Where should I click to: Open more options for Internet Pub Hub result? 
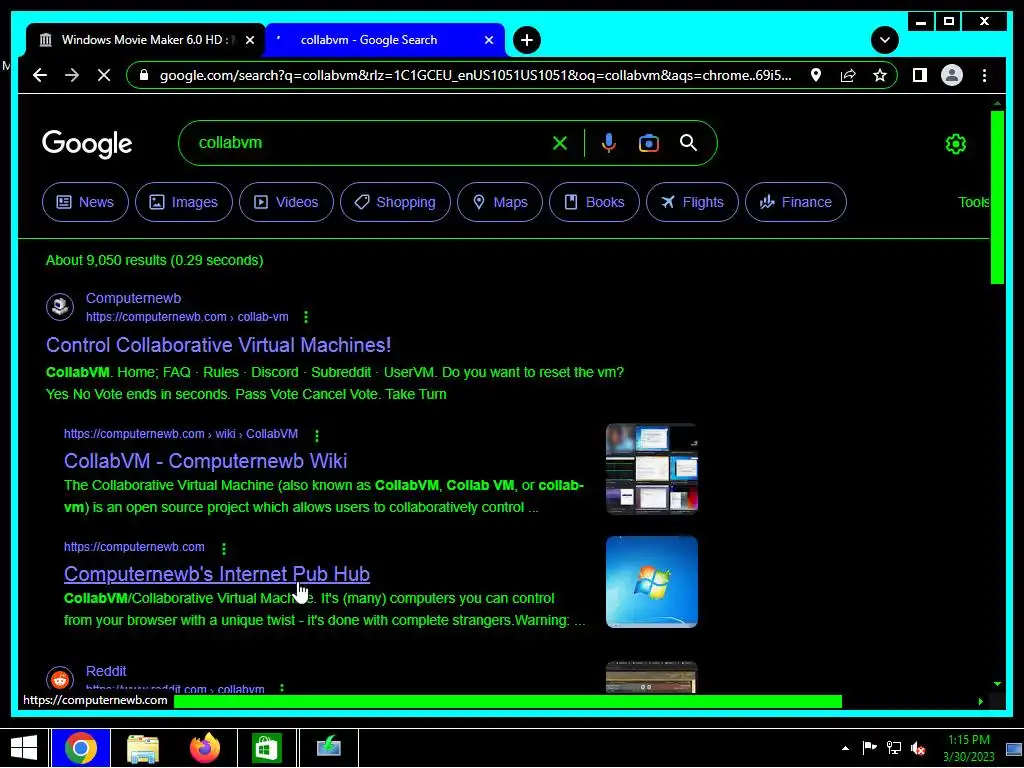click(223, 549)
